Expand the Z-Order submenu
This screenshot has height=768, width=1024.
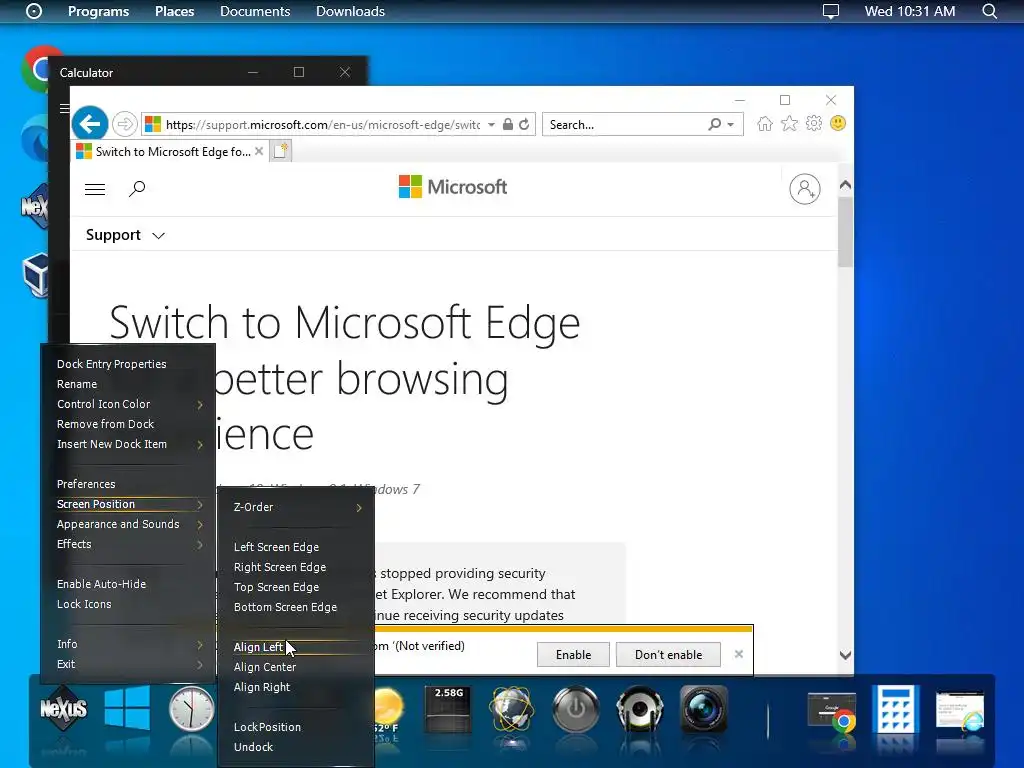coord(297,507)
